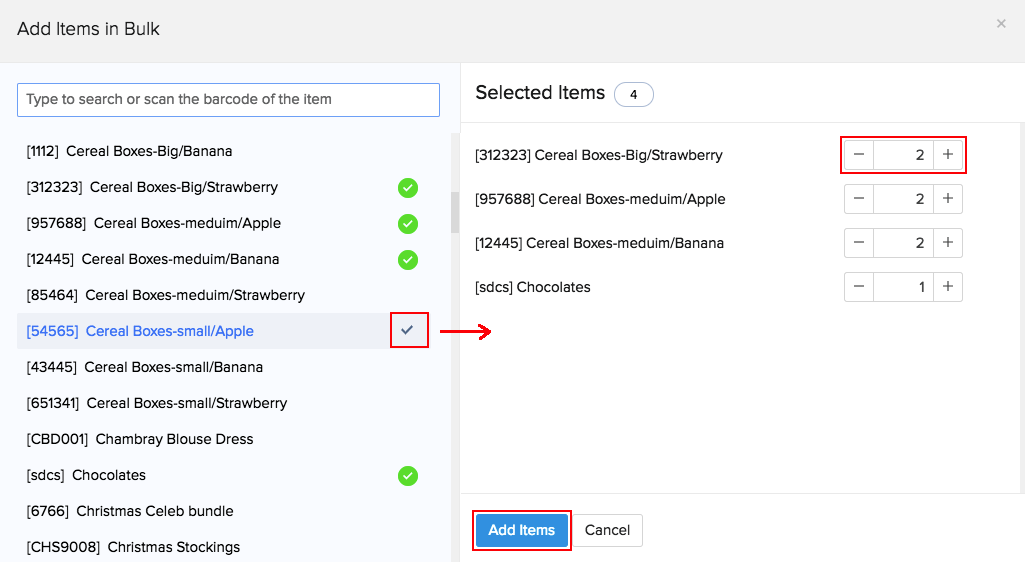
Task: Click the selected items count badge
Action: point(633,94)
